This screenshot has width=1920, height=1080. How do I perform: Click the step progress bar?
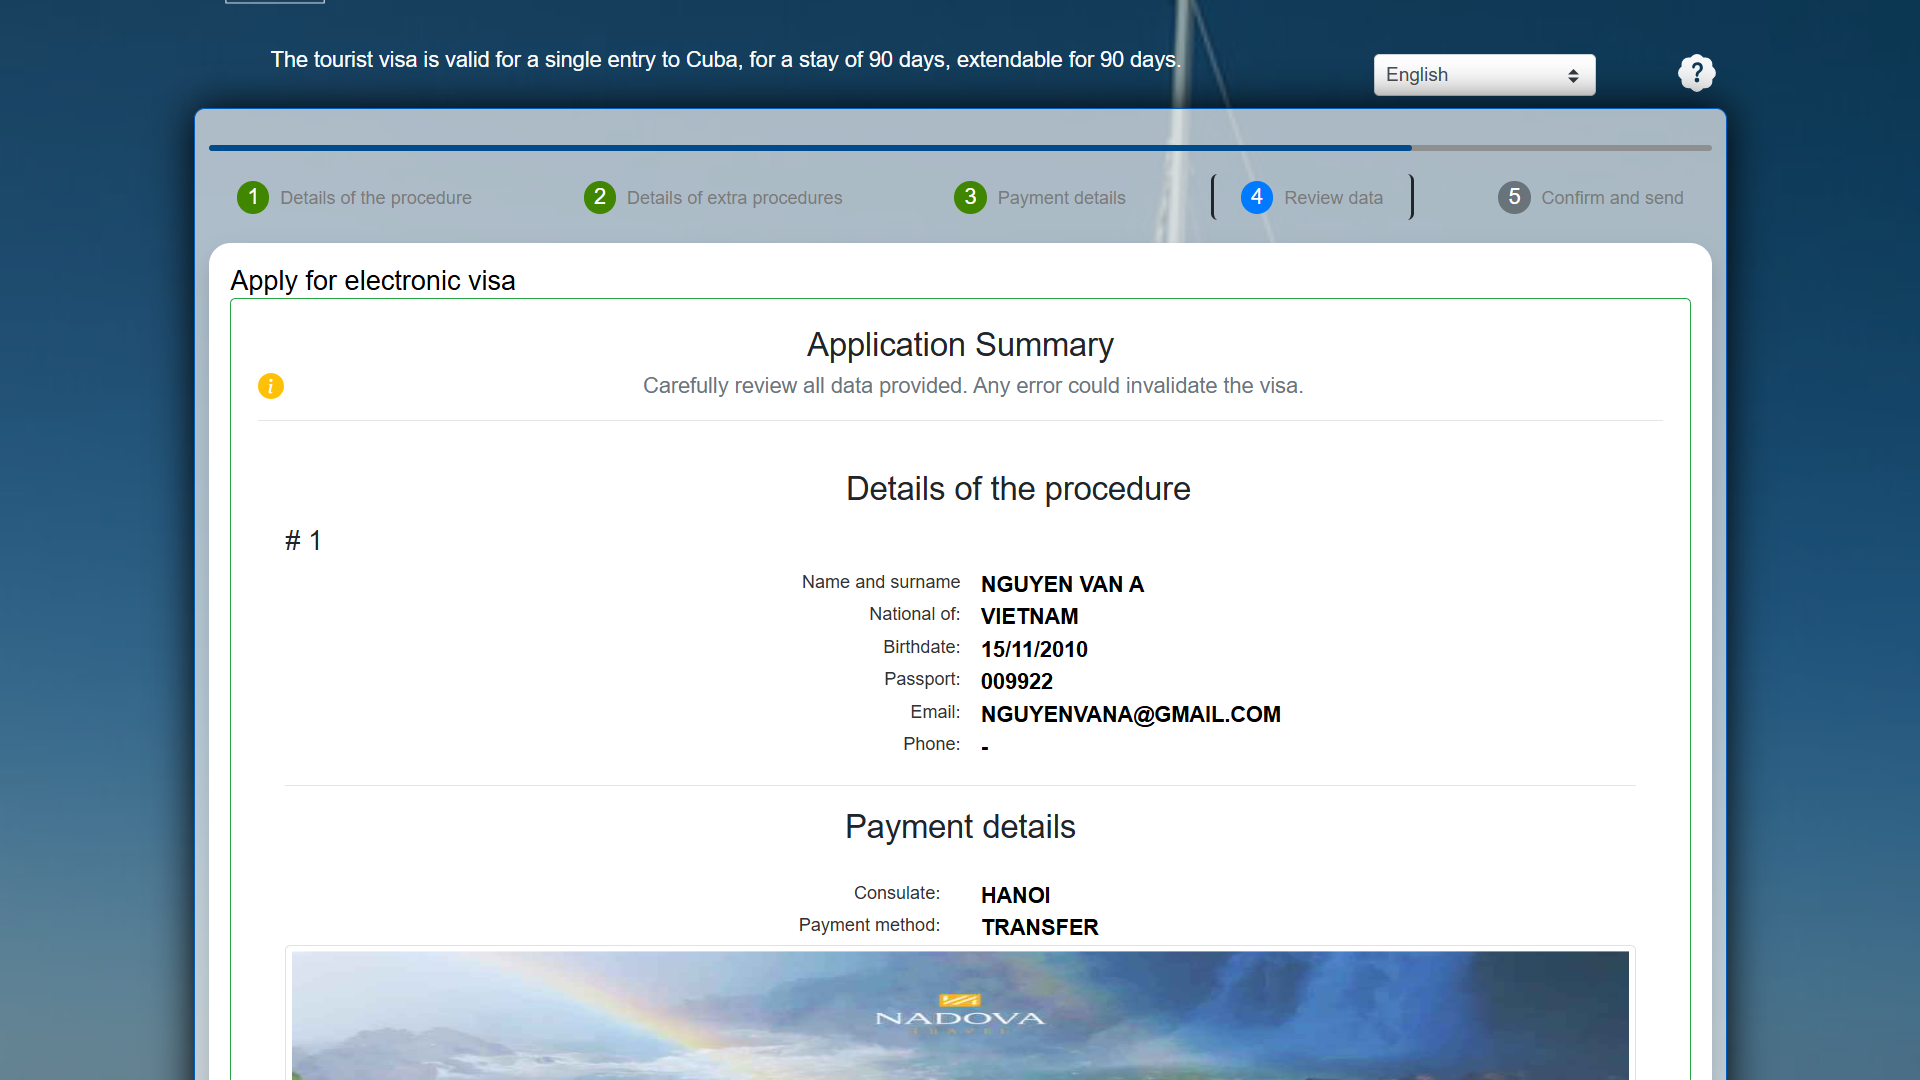[x=960, y=148]
